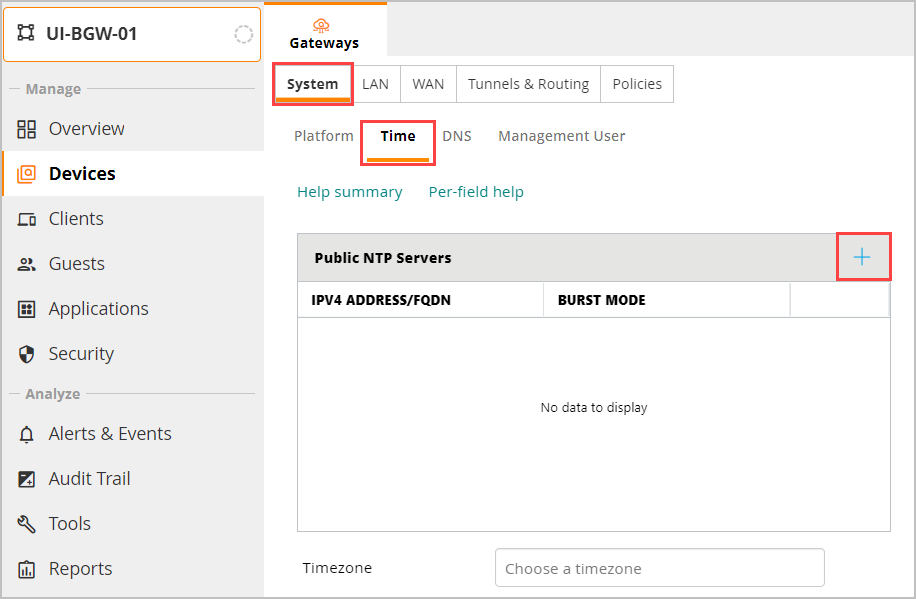916x599 pixels.
Task: Click the Alerts & Events bell icon
Action: (27, 434)
